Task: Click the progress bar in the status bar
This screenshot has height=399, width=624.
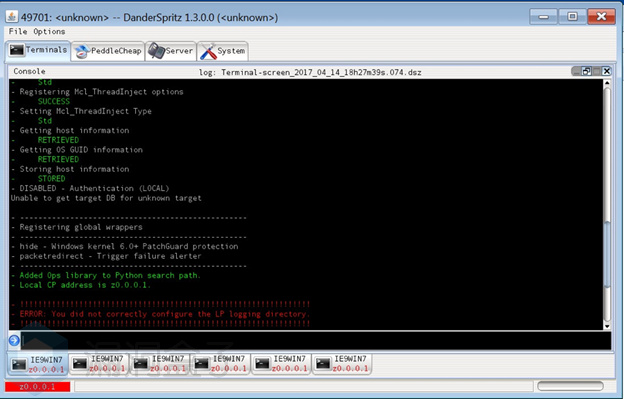Action: point(570,386)
